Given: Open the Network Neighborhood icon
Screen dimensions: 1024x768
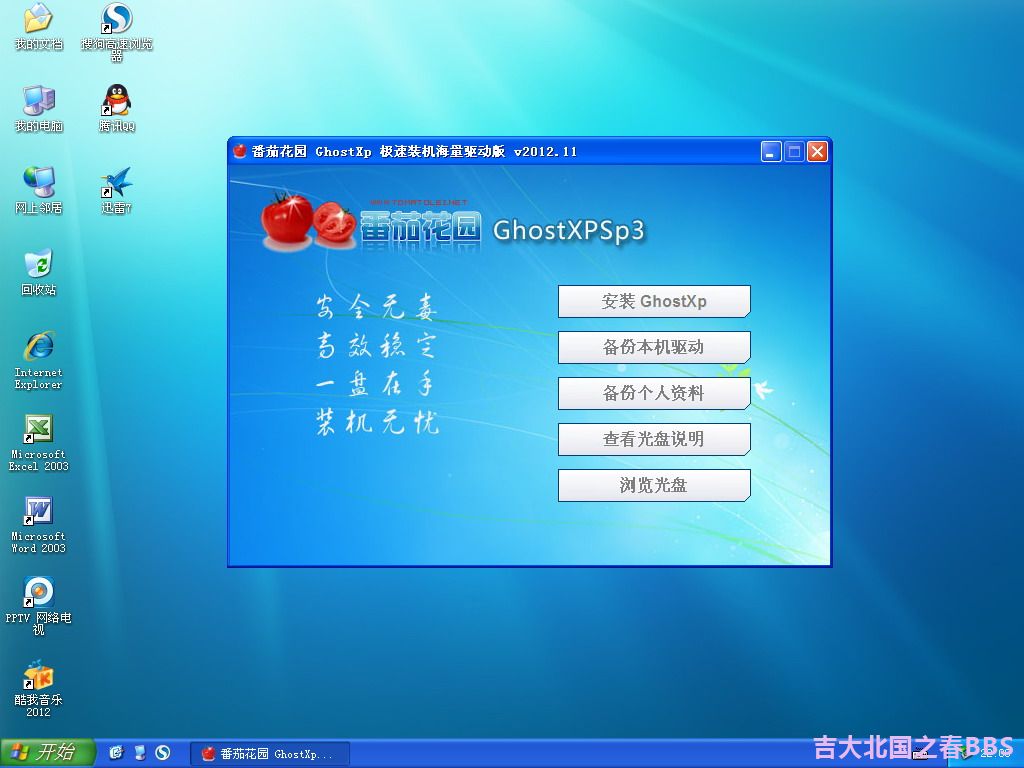Looking at the screenshot, I should 39,191.
